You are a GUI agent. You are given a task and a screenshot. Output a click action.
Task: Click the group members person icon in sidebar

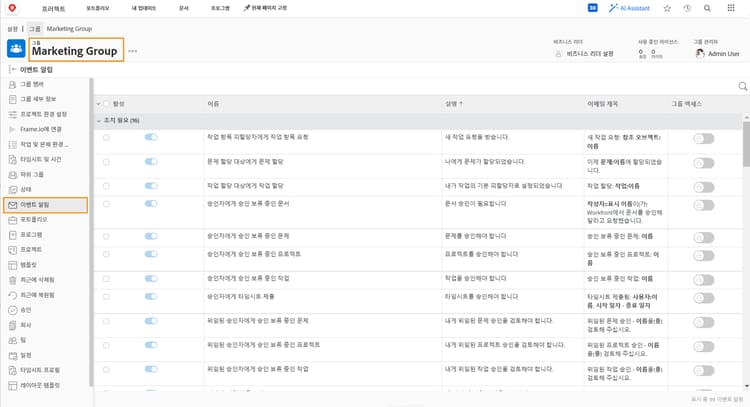point(12,84)
